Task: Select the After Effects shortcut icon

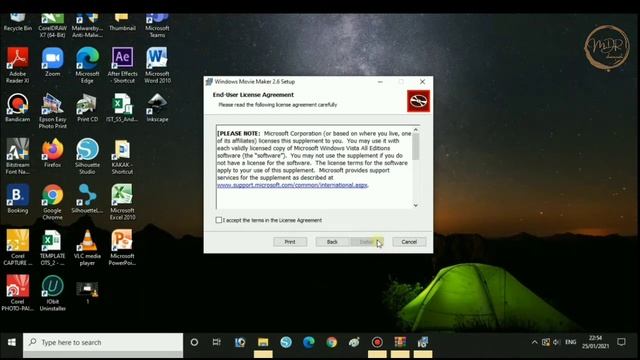Action: [122, 65]
